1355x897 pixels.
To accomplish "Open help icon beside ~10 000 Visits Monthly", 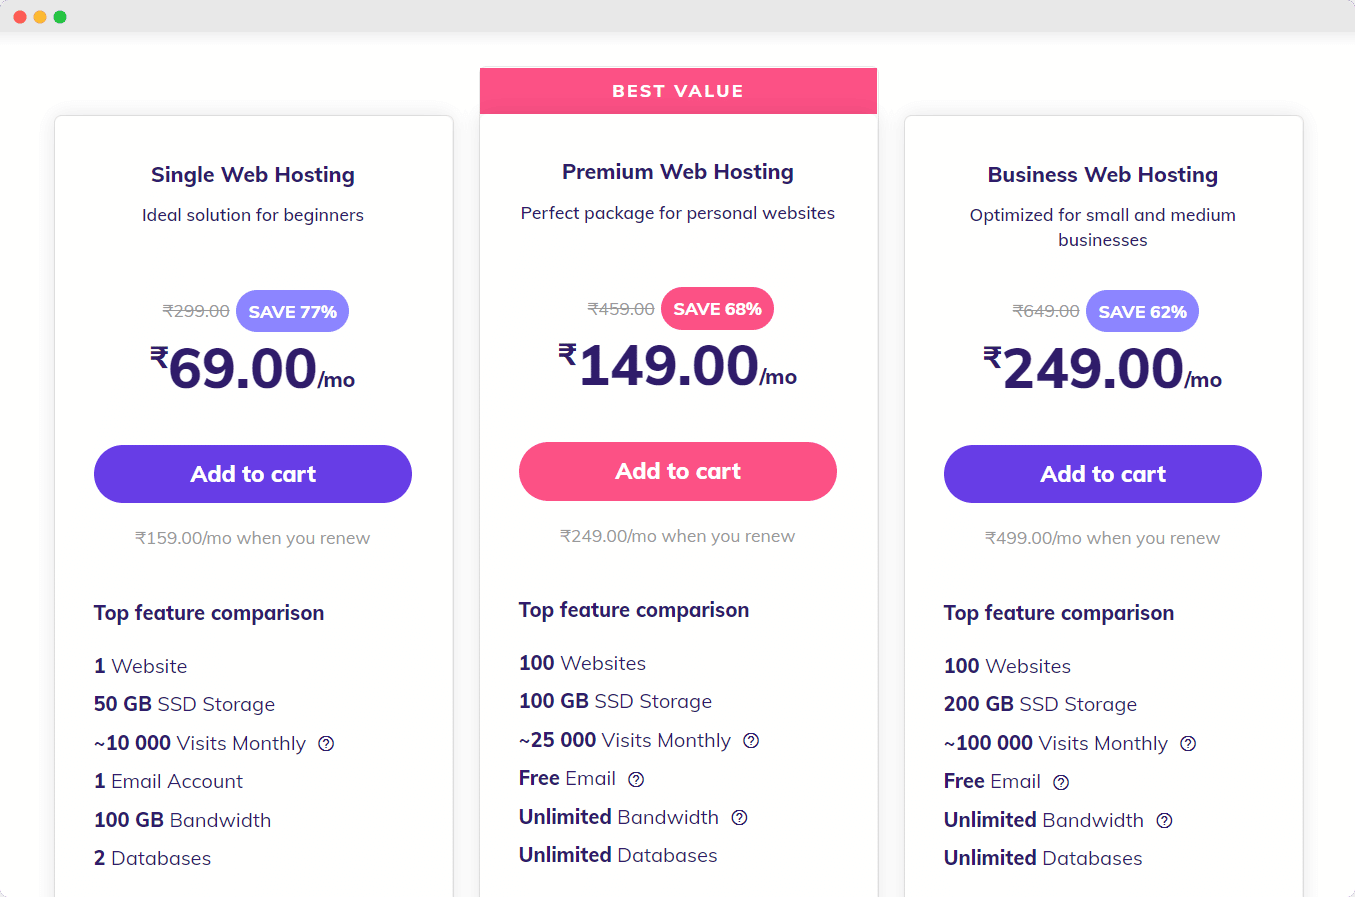I will point(326,744).
